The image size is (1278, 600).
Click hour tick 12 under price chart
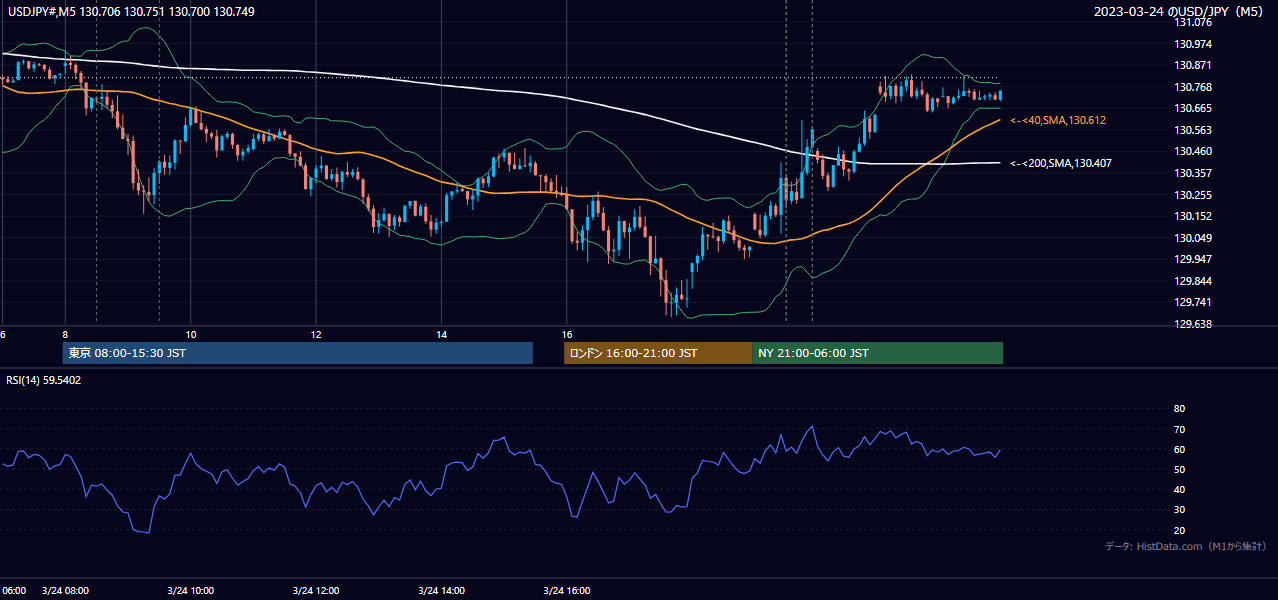coord(316,334)
